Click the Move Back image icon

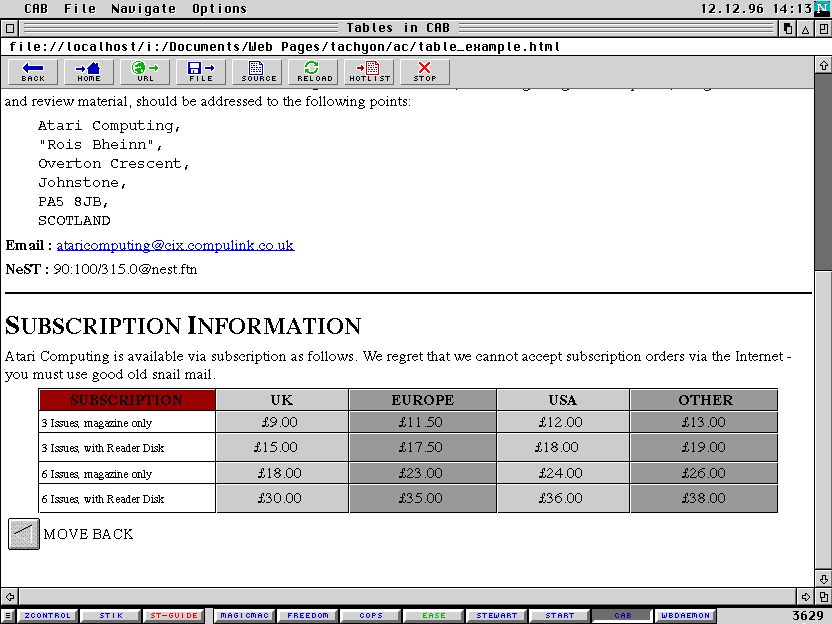click(x=23, y=534)
